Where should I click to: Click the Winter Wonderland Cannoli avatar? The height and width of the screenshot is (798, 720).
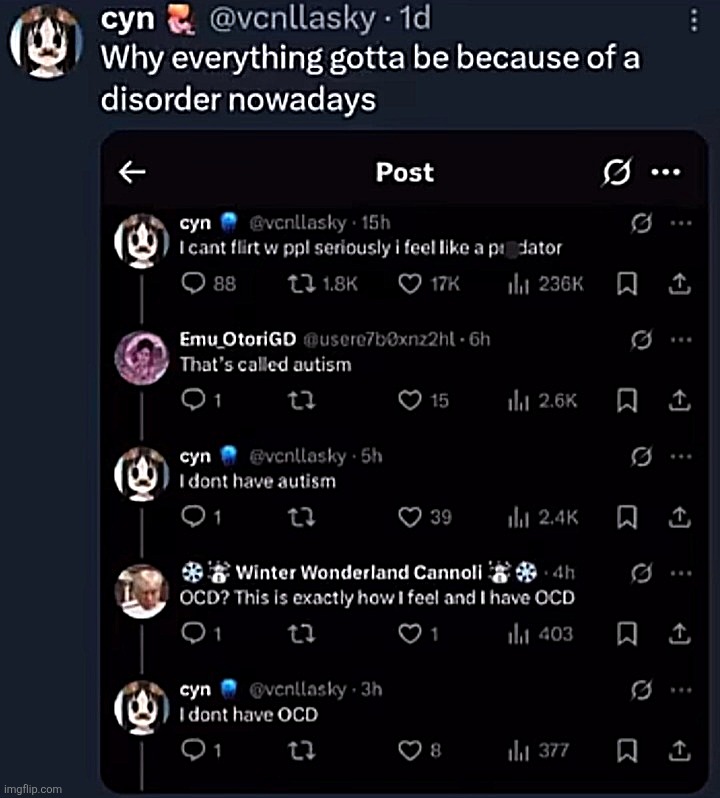point(141,590)
